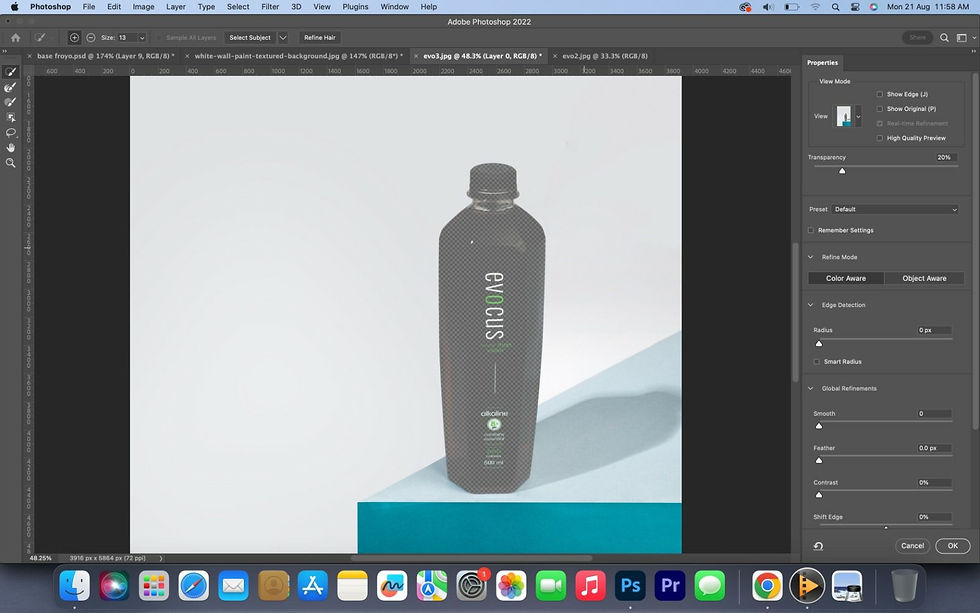
Task: Select the Refine Edge Brush tool
Action: tap(11, 87)
